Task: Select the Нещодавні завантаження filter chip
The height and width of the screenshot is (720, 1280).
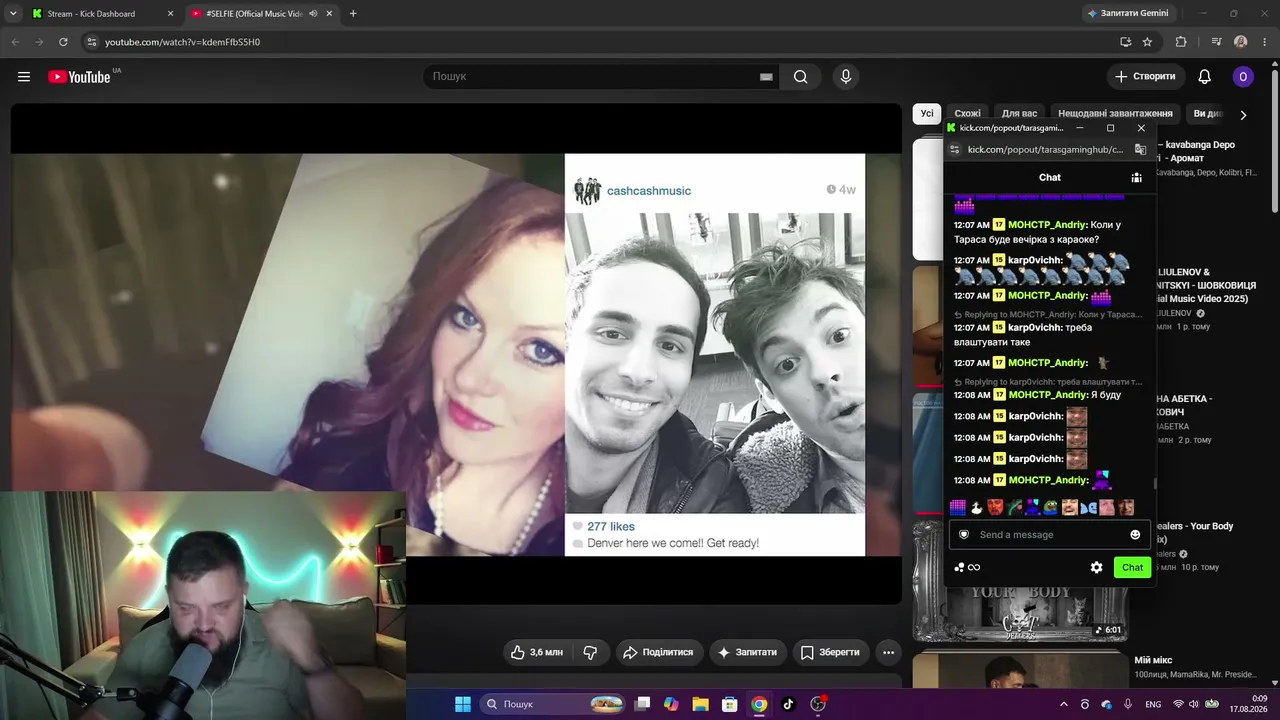Action: 1115,114
